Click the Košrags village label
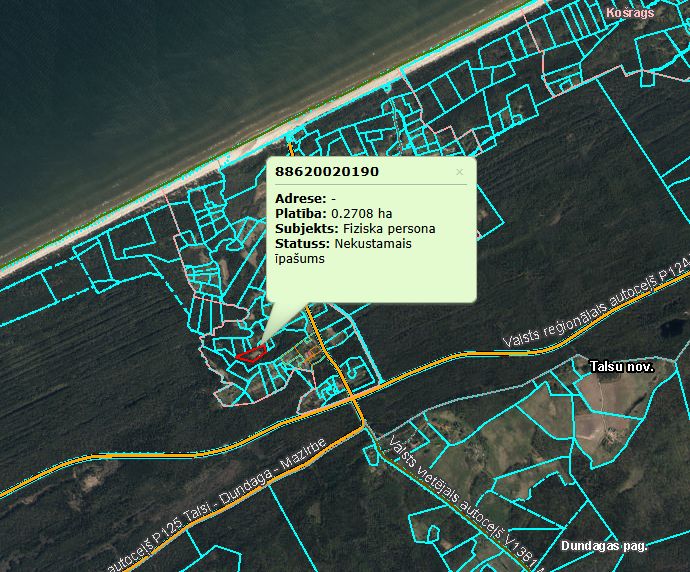690x572 pixels. point(629,12)
